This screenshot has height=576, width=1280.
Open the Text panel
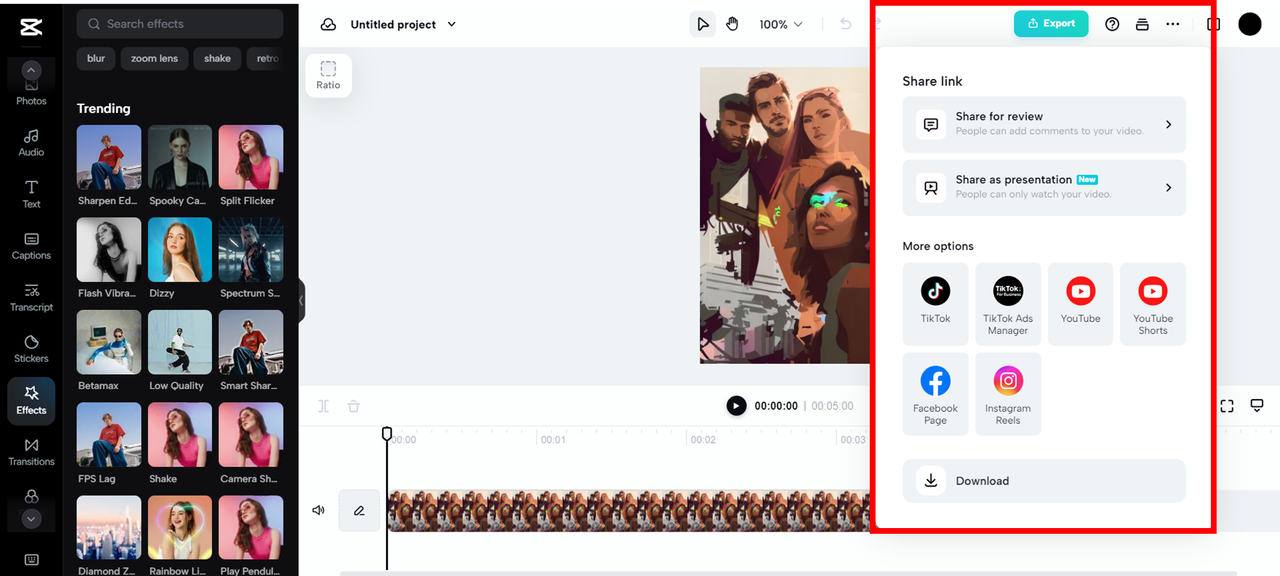31,195
